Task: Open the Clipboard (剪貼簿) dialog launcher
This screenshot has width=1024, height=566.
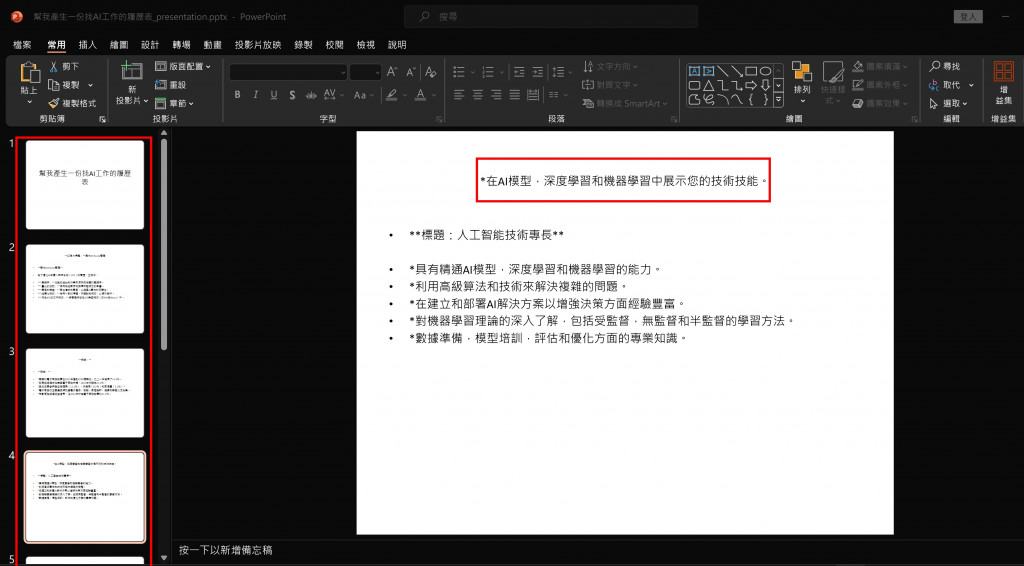Action: 103,119
